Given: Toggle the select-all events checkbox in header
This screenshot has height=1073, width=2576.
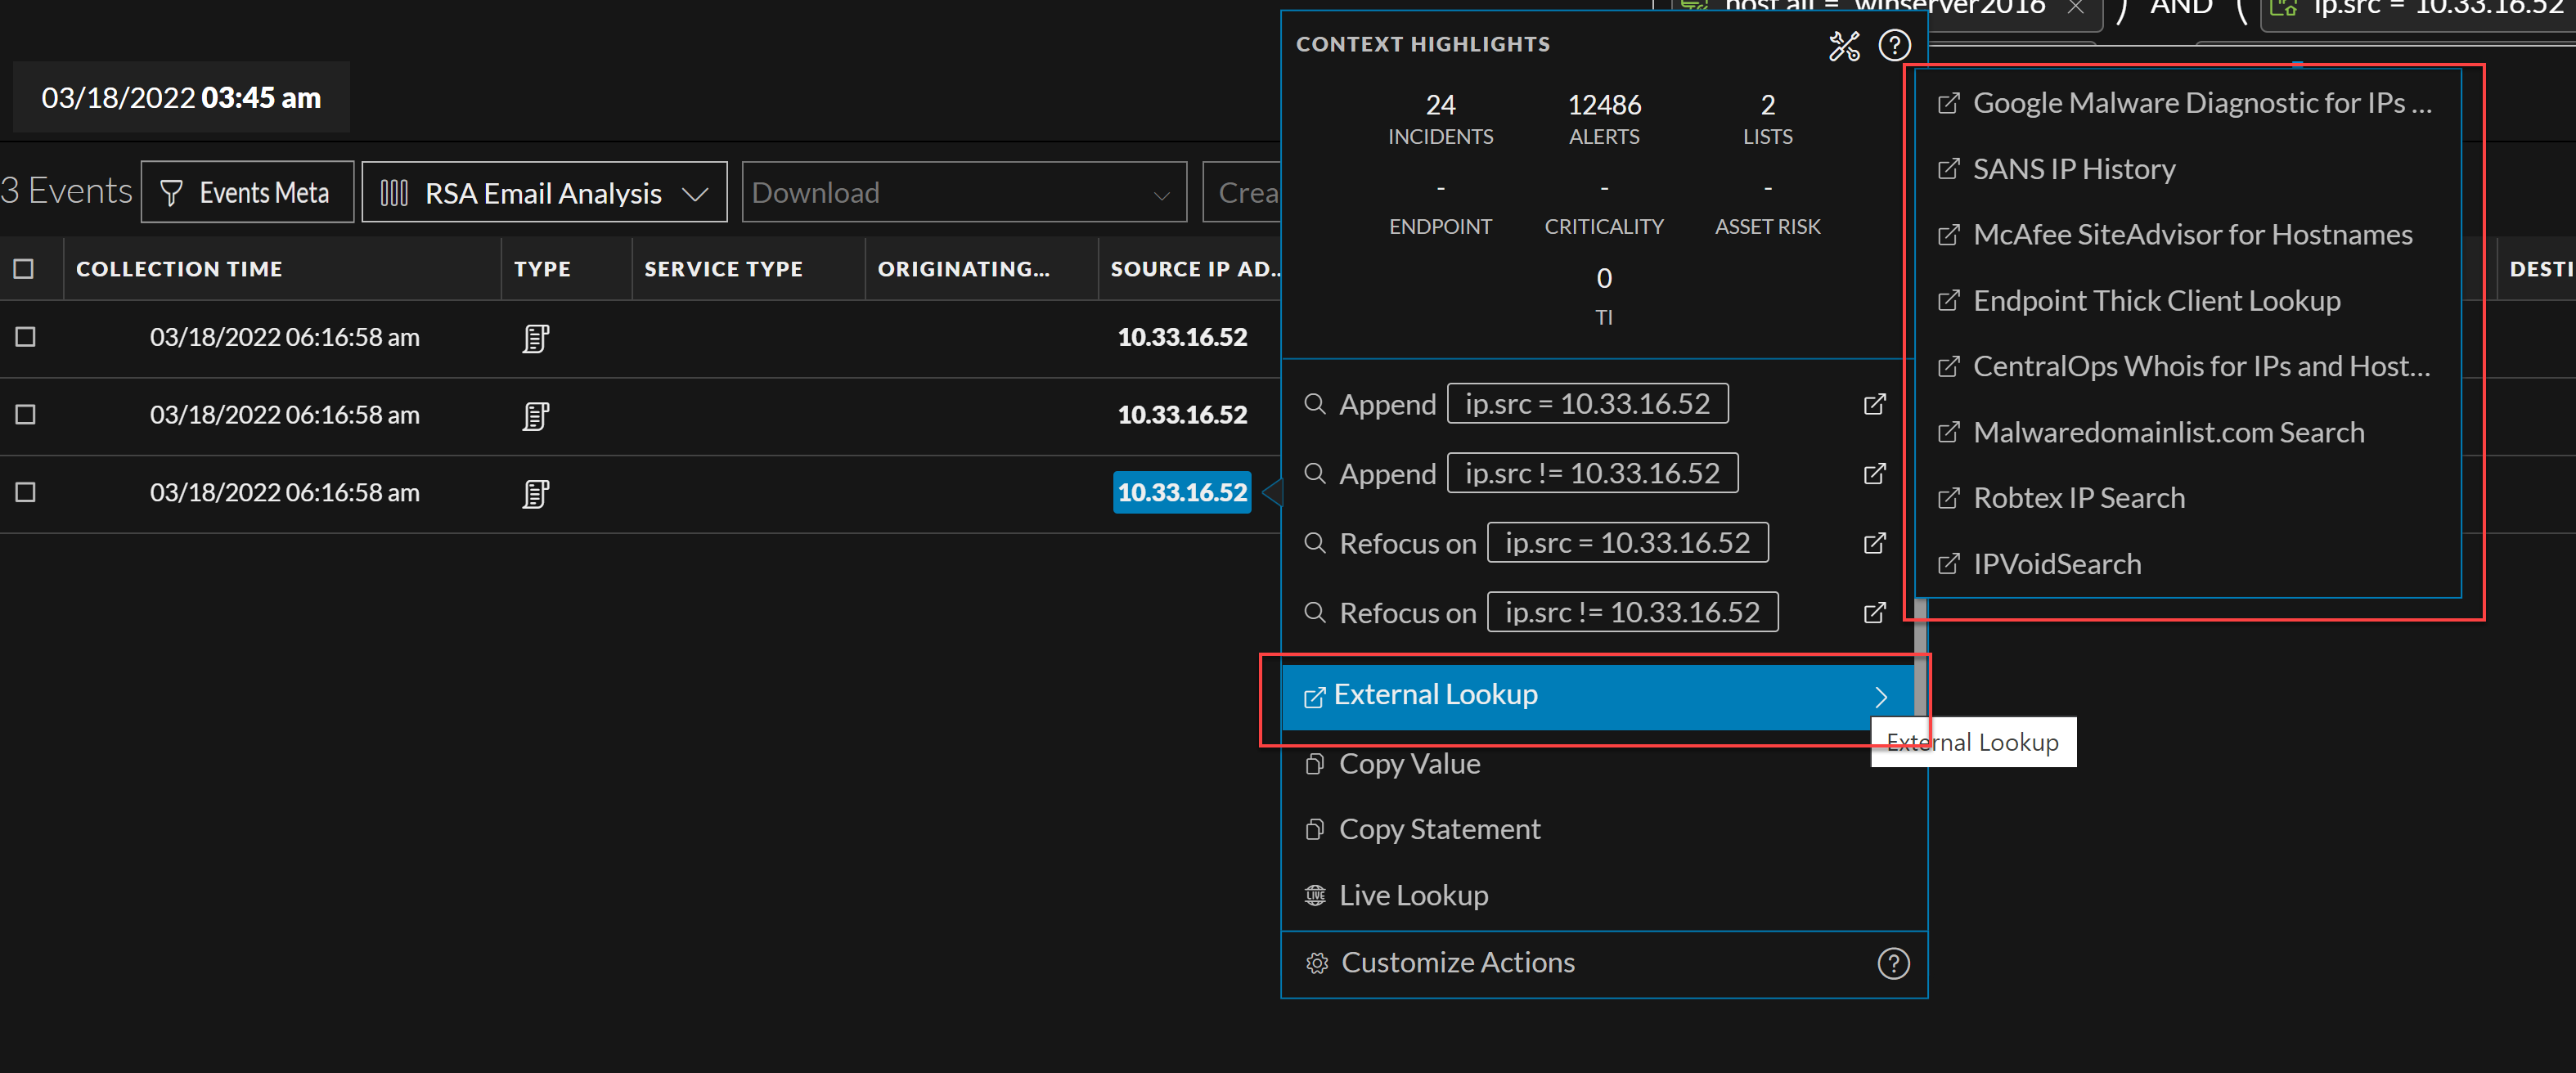Looking at the screenshot, I should click(24, 269).
